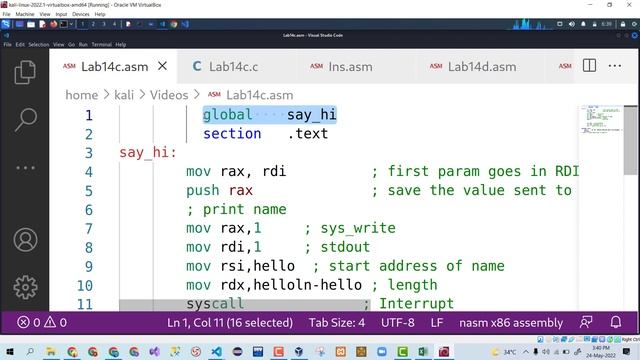
Task: Show hidden Windows tray icons chevron
Action: [526, 351]
